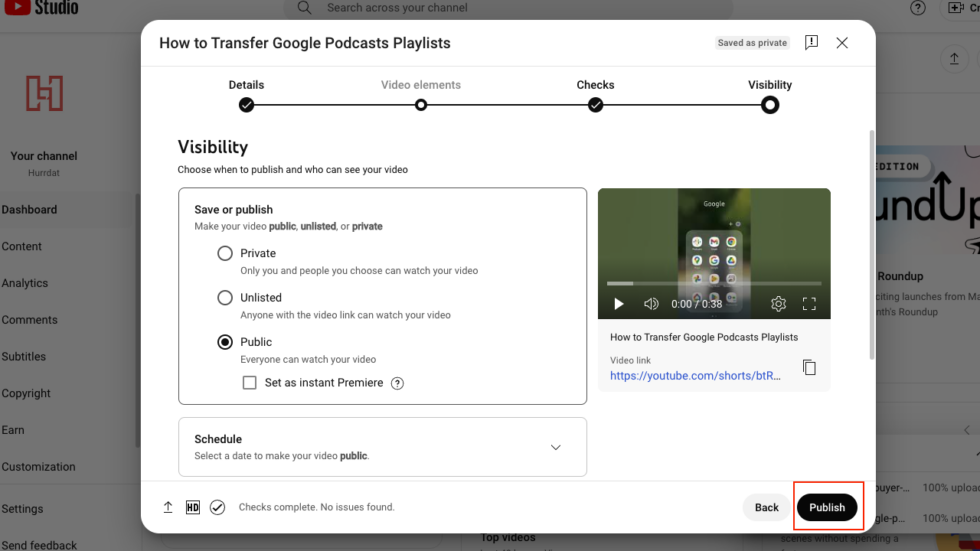980x551 pixels.
Task: Mute the preview video volume icon
Action: click(651, 304)
